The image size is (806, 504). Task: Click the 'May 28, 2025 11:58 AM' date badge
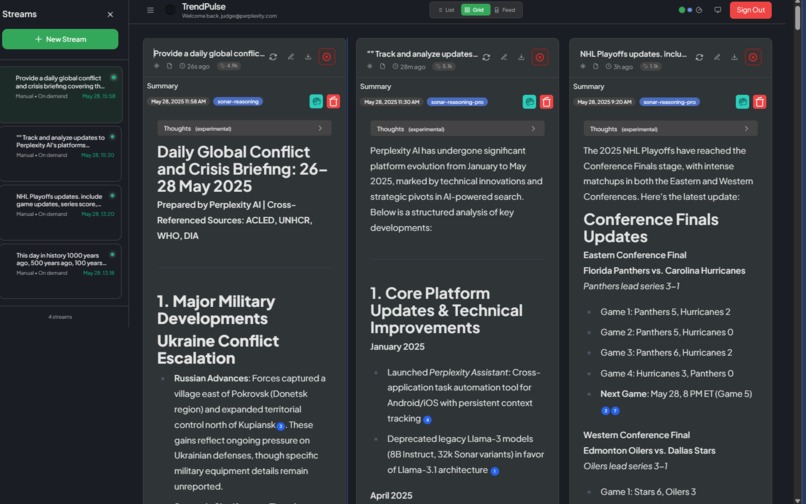coord(178,101)
